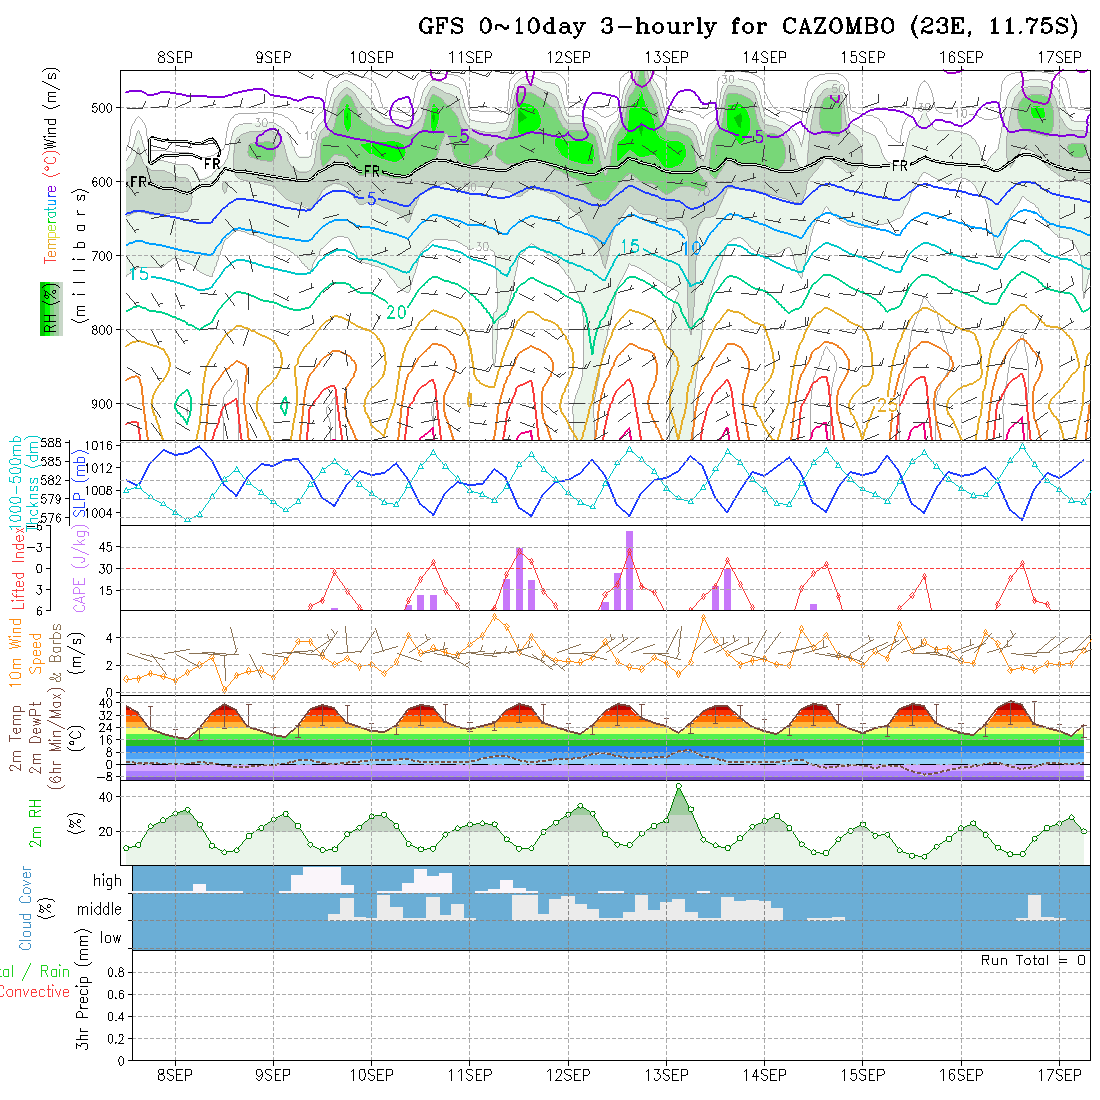
Task: Click the 'Convective' precipitation legend label
Action: pyautogui.click(x=35, y=992)
